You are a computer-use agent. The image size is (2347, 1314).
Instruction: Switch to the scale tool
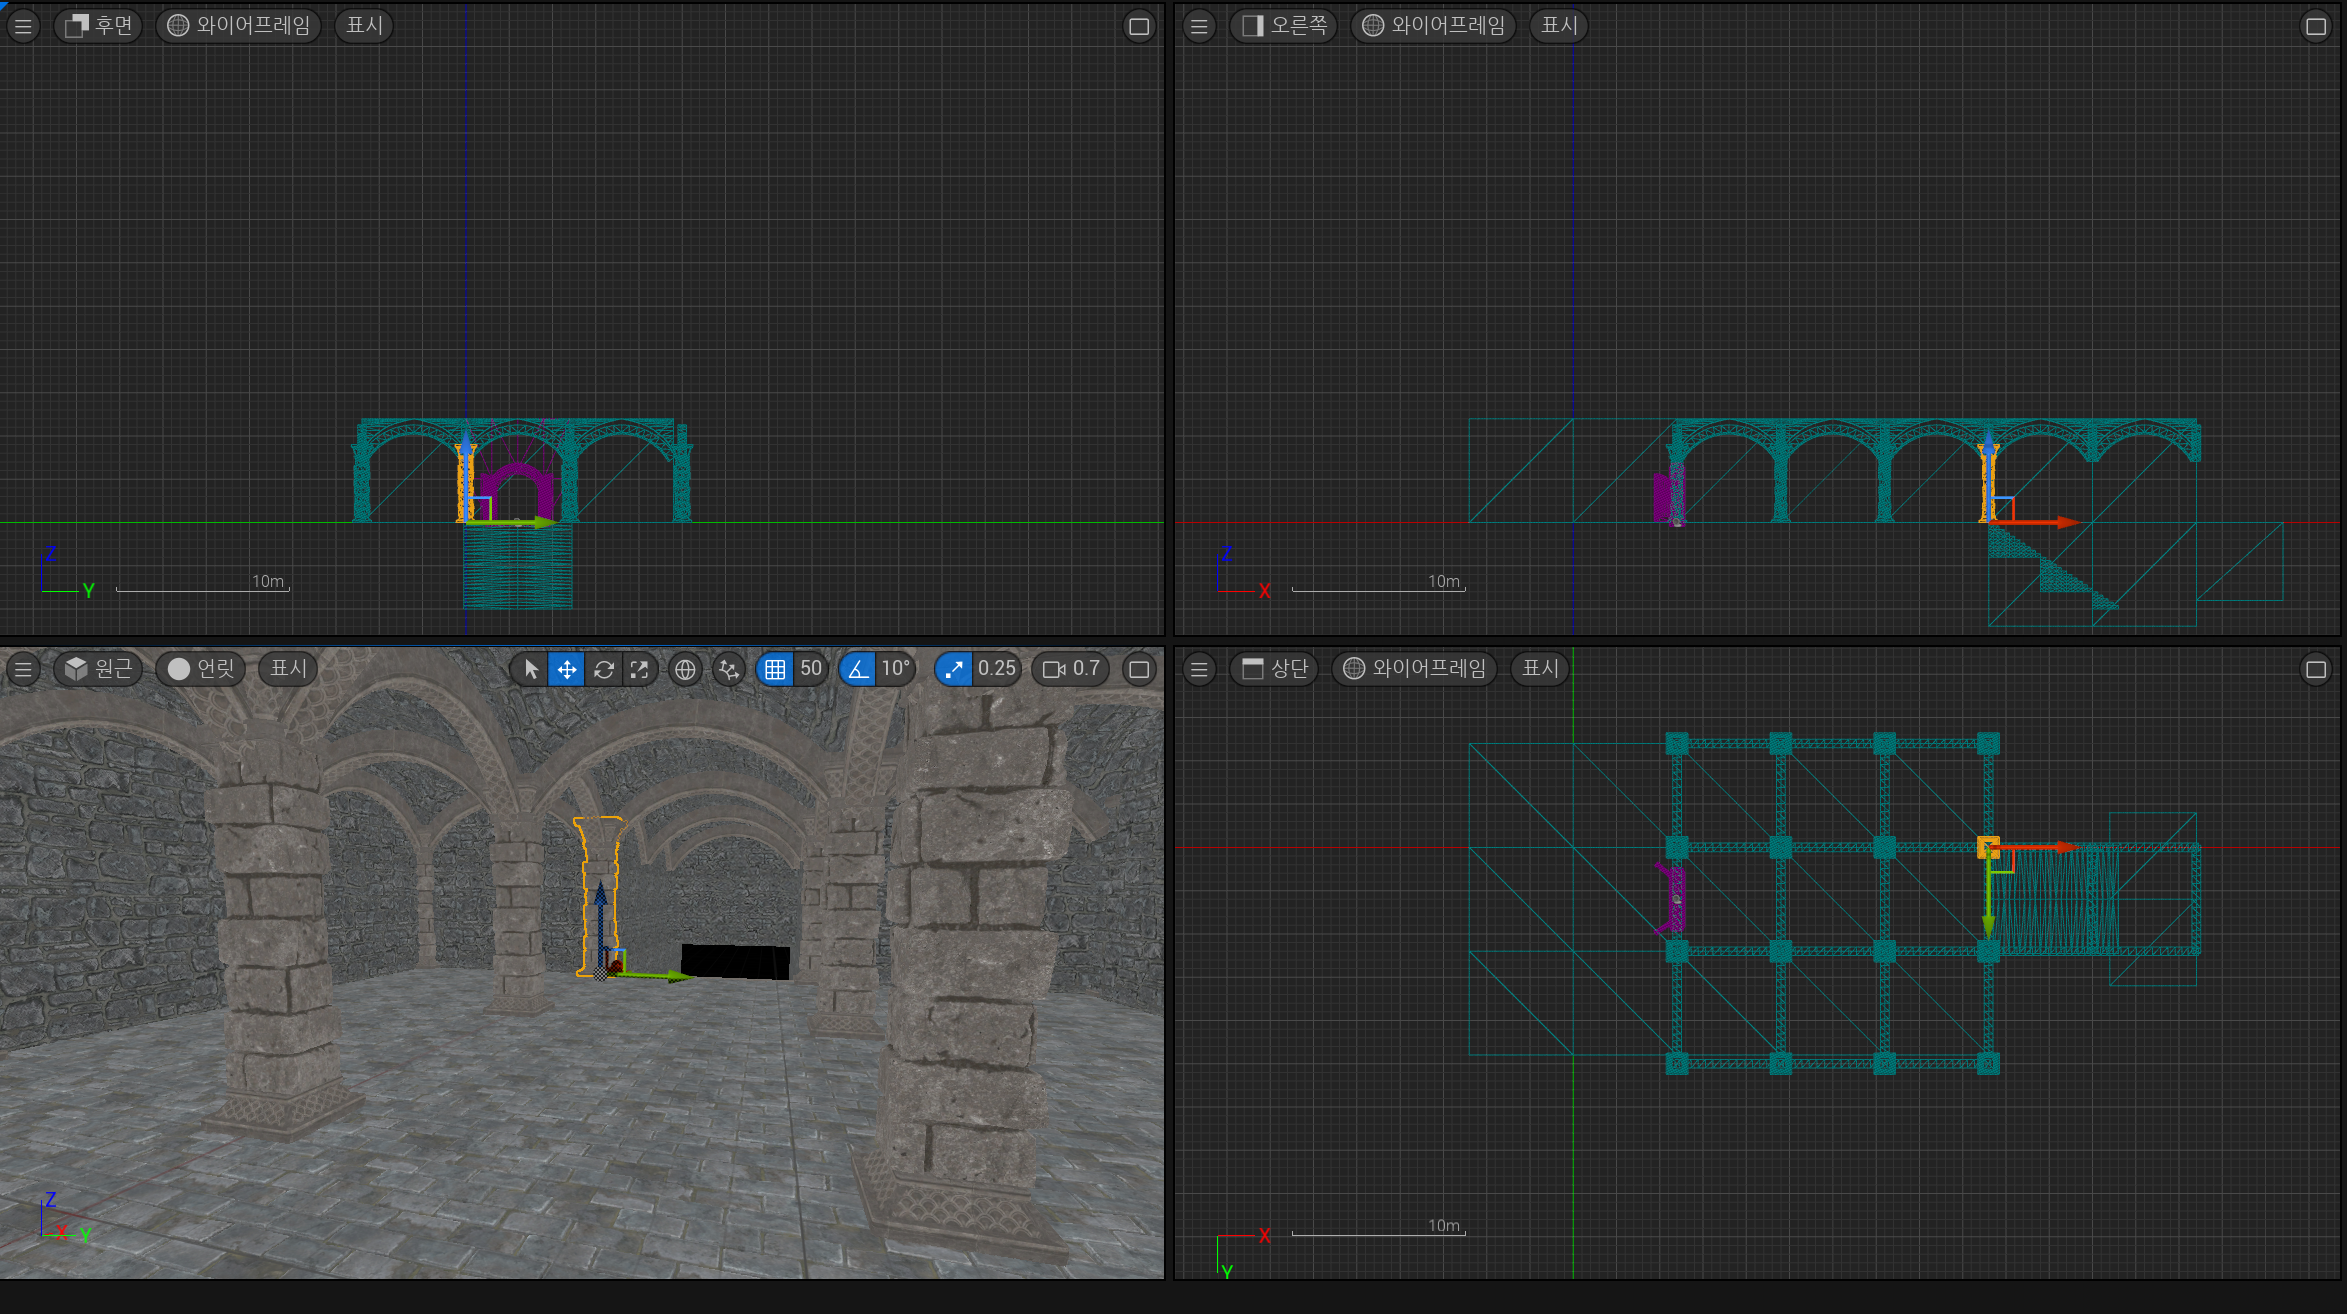pyautogui.click(x=639, y=669)
